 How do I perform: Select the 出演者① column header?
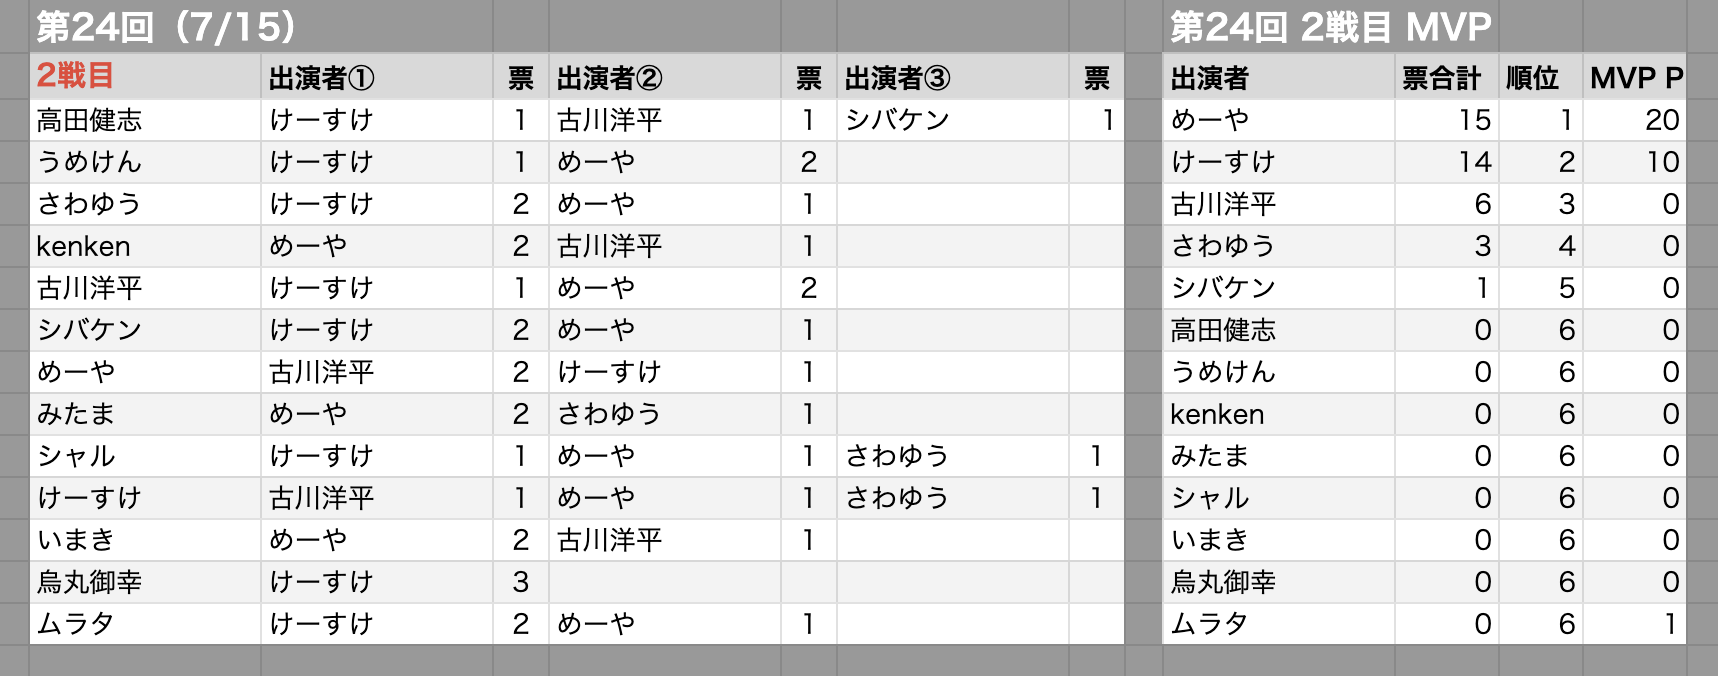click(377, 77)
